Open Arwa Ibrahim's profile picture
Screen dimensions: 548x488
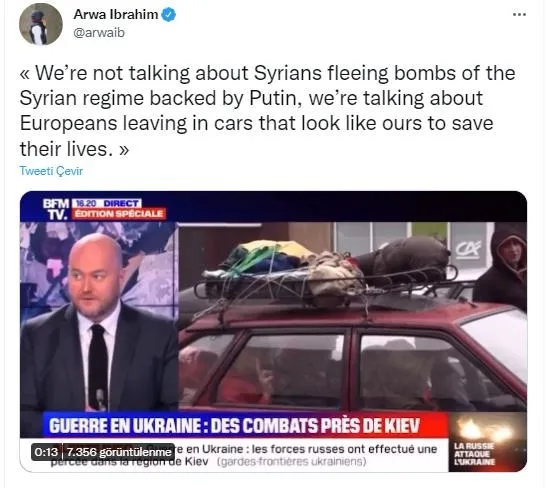tap(41, 24)
